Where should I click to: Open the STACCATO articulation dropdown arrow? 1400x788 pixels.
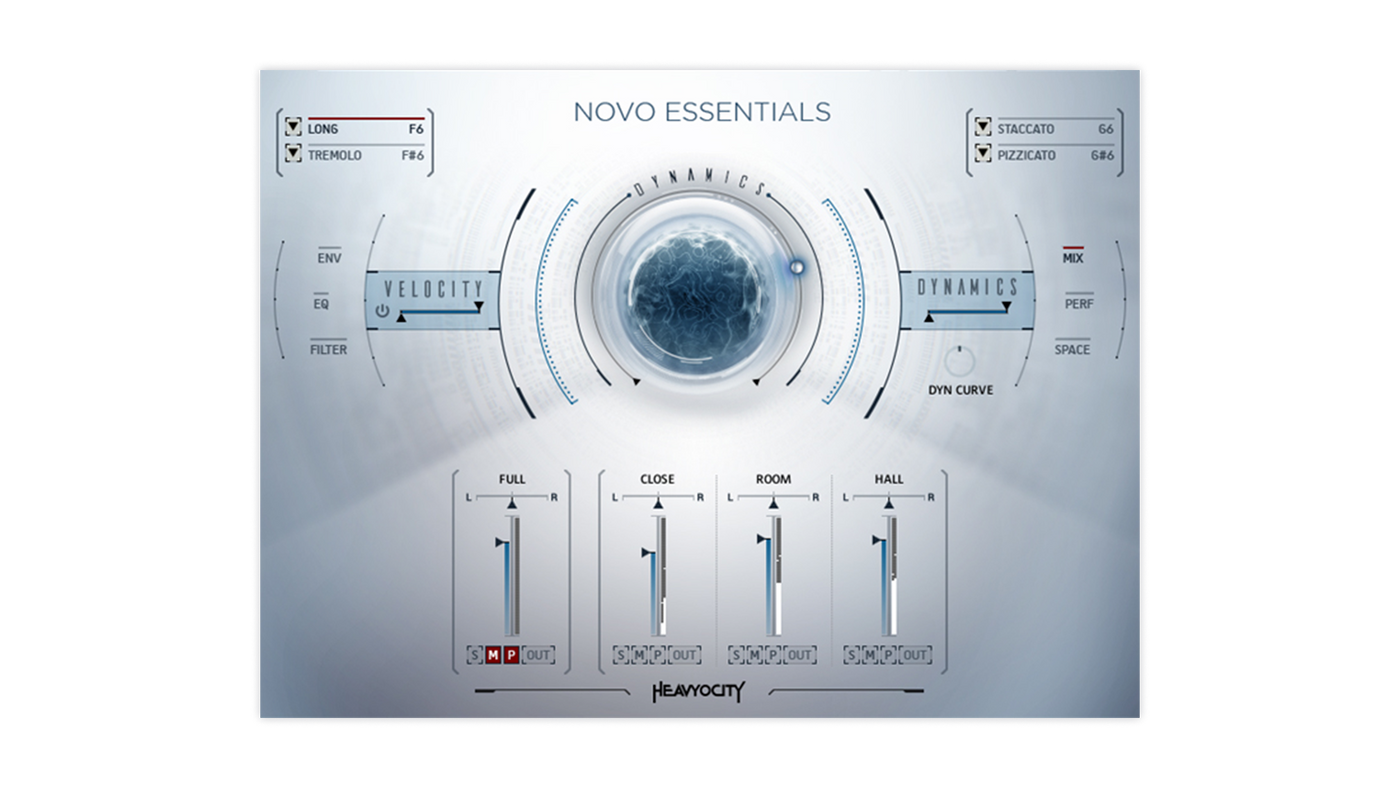click(x=983, y=127)
